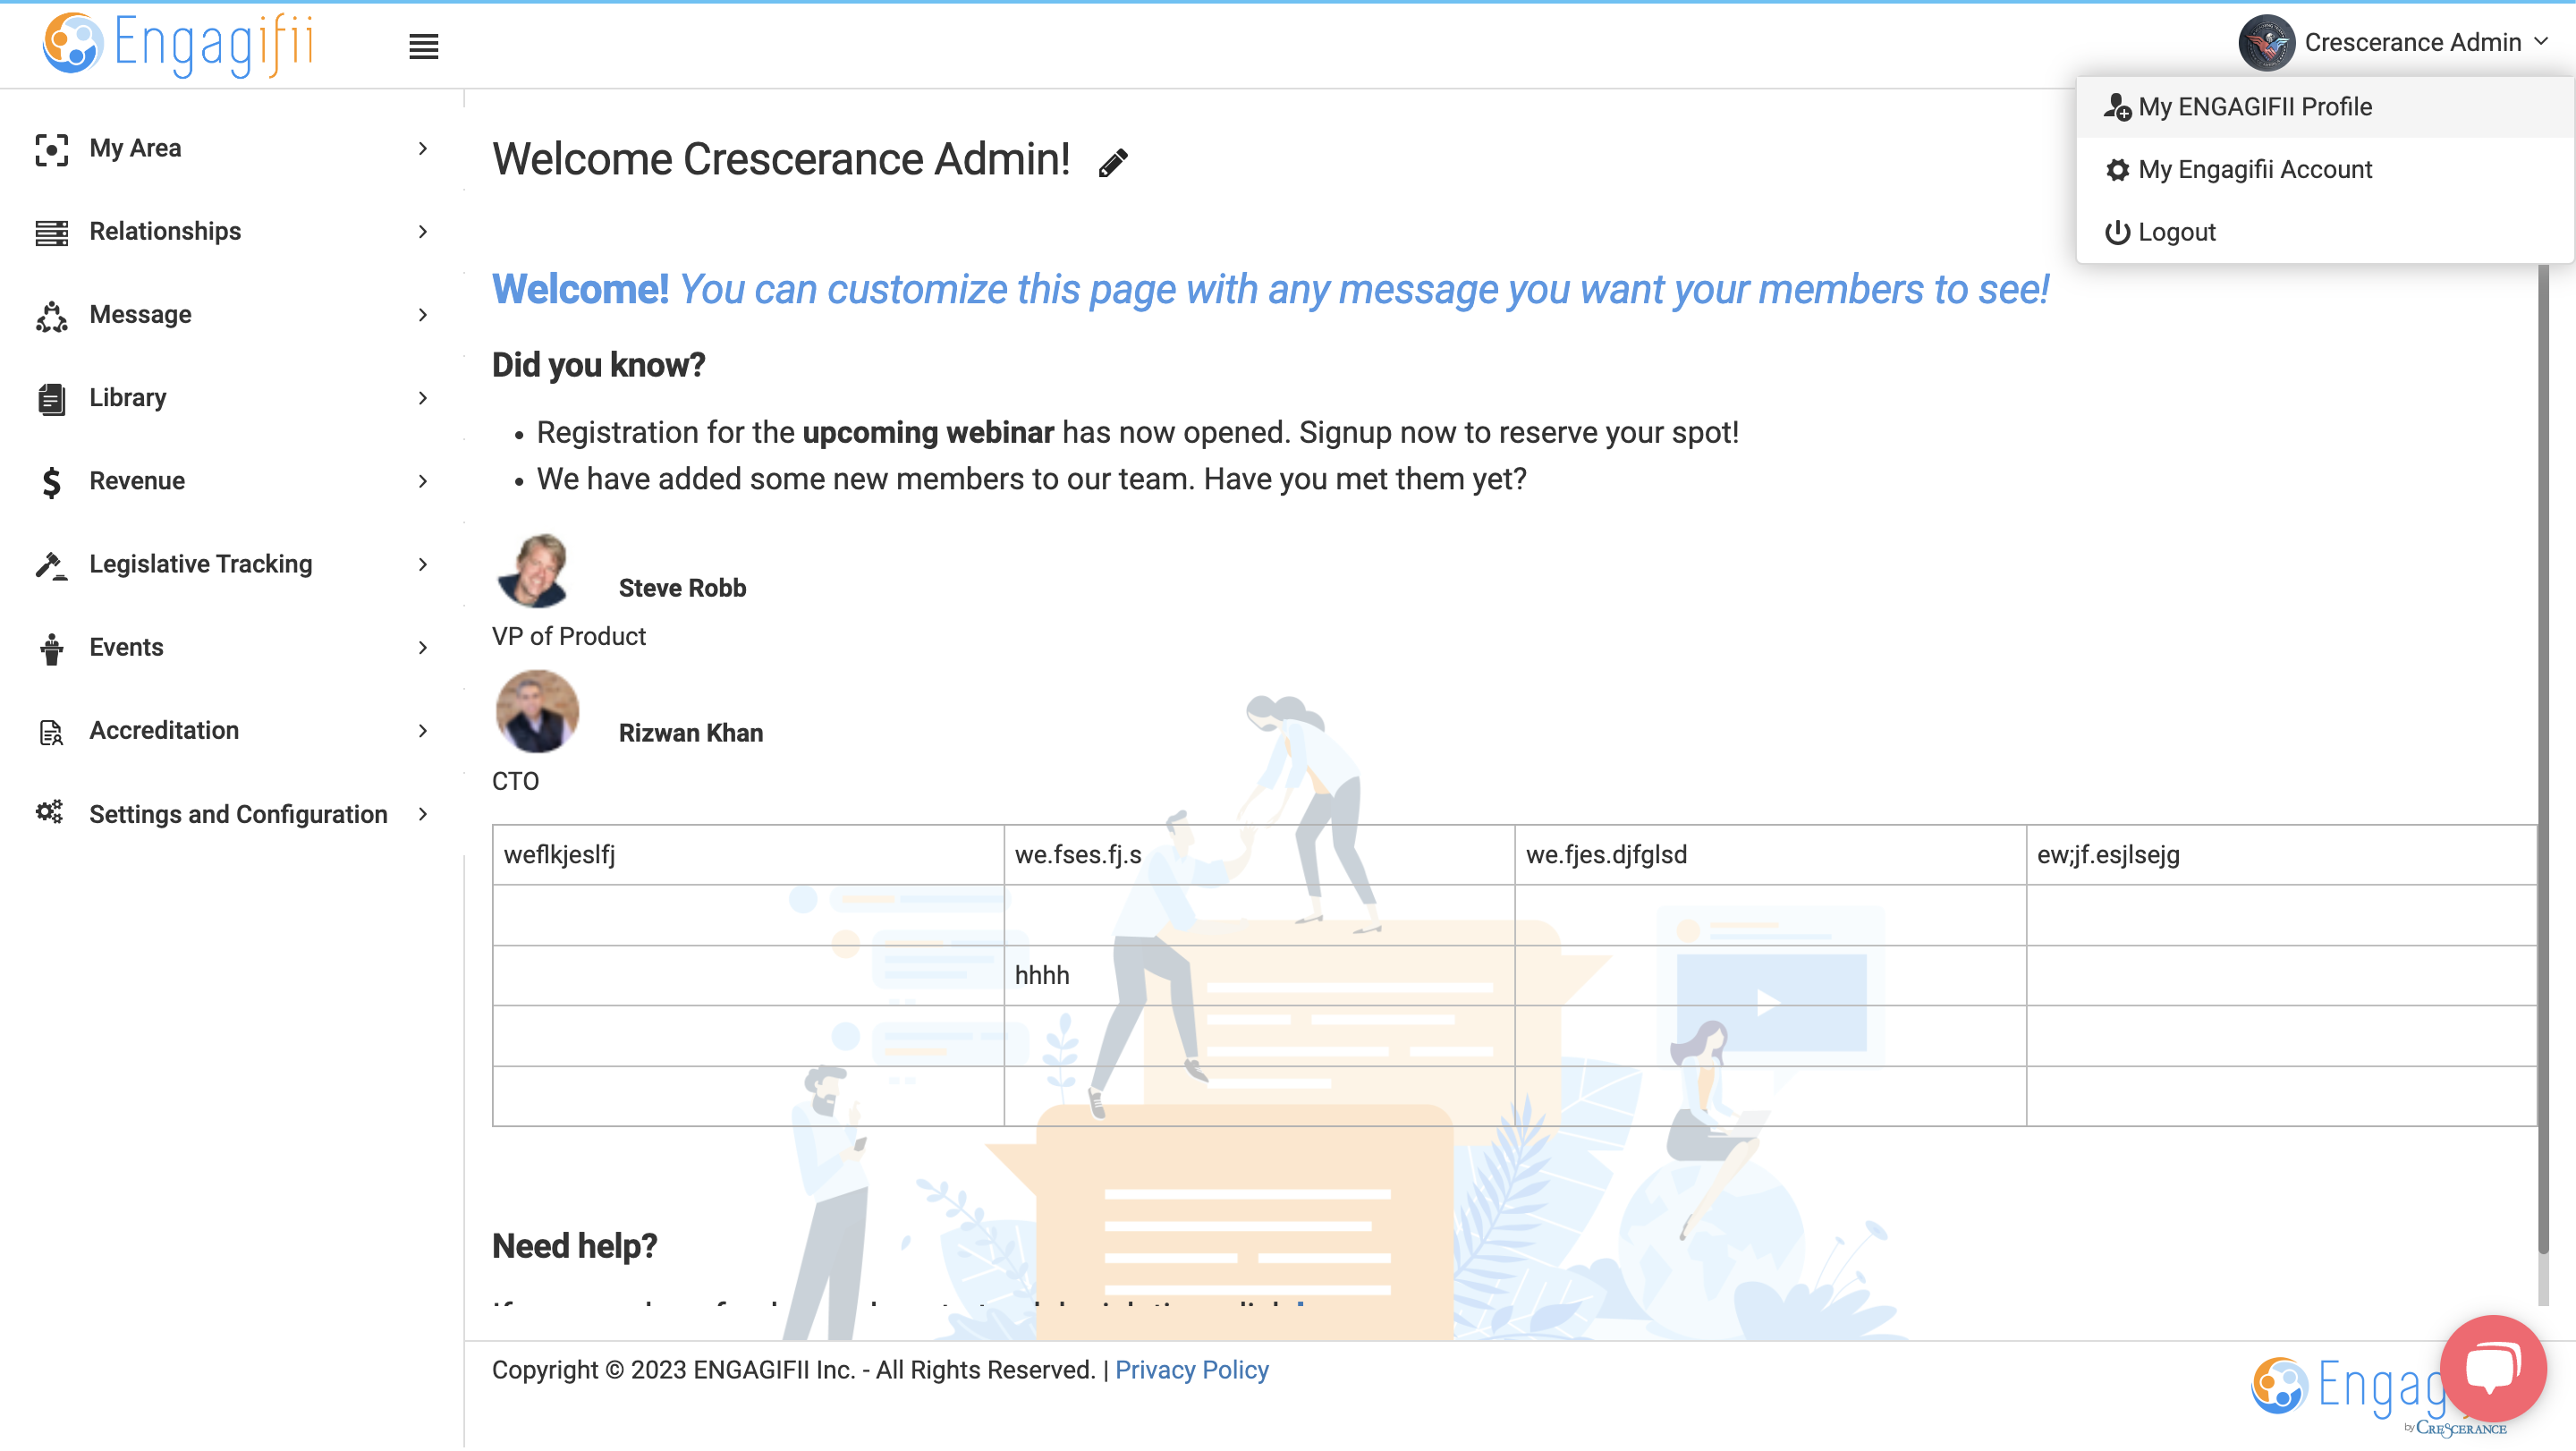Open the Events sidebar item

tap(232, 648)
